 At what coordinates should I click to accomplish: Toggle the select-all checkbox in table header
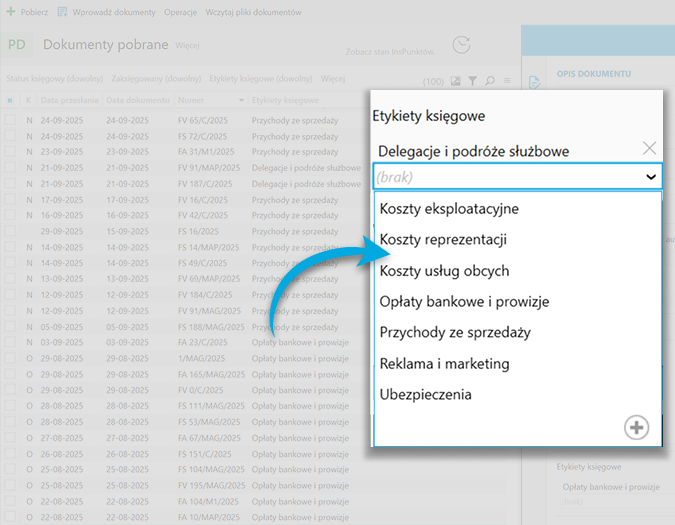pyautogui.click(x=10, y=101)
